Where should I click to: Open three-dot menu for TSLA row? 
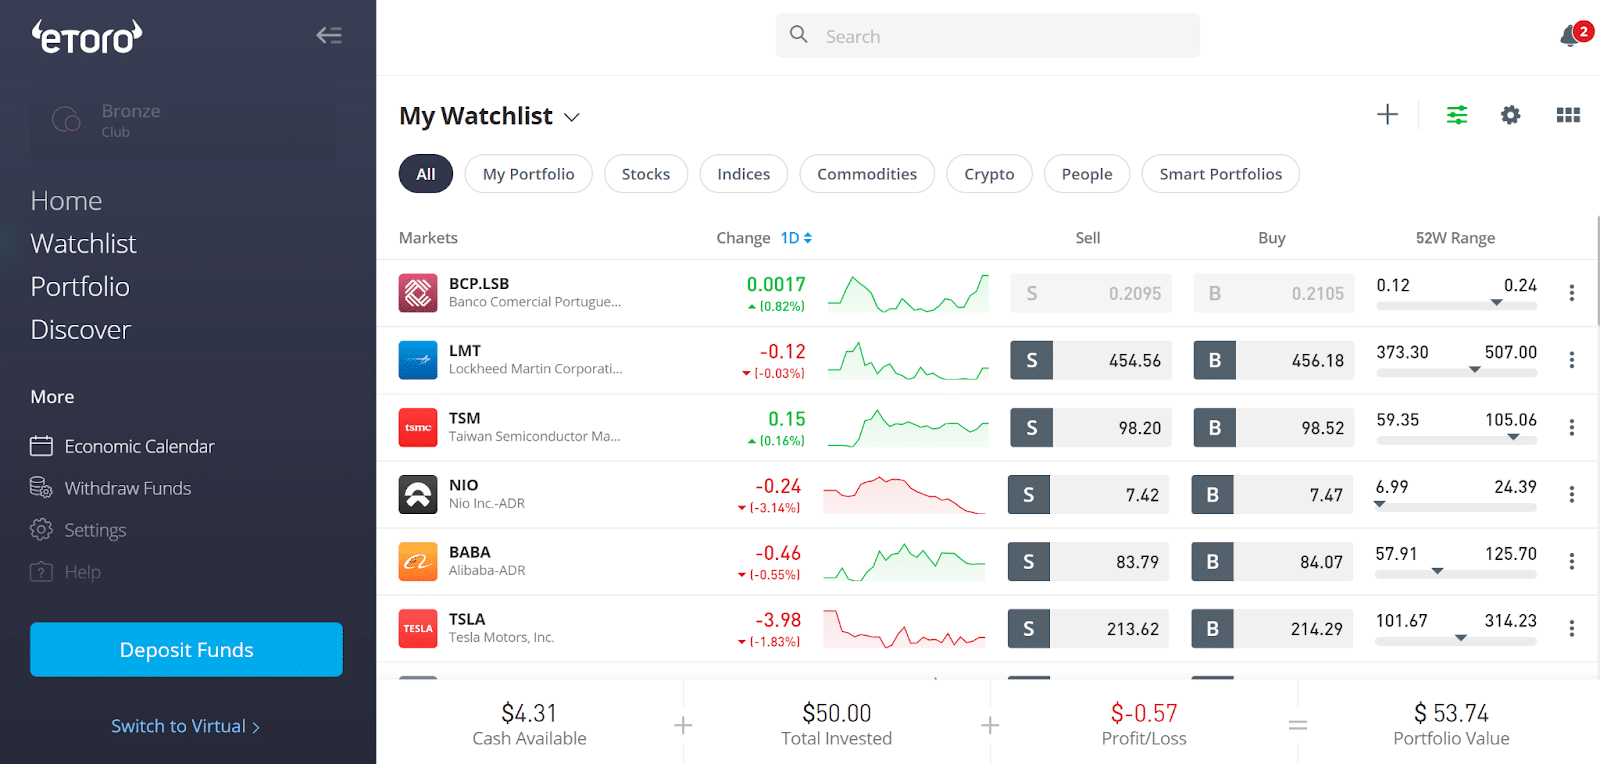coord(1571,628)
